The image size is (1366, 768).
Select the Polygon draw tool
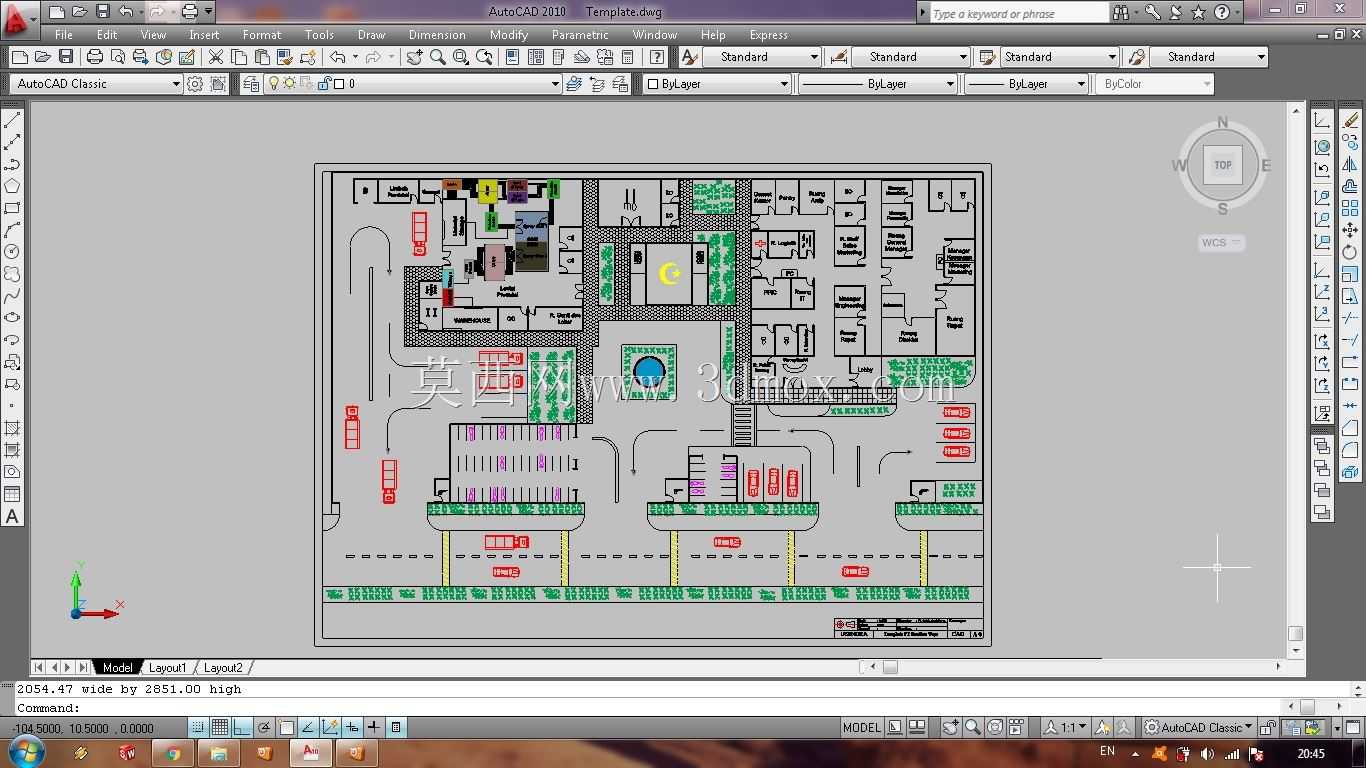pos(12,186)
